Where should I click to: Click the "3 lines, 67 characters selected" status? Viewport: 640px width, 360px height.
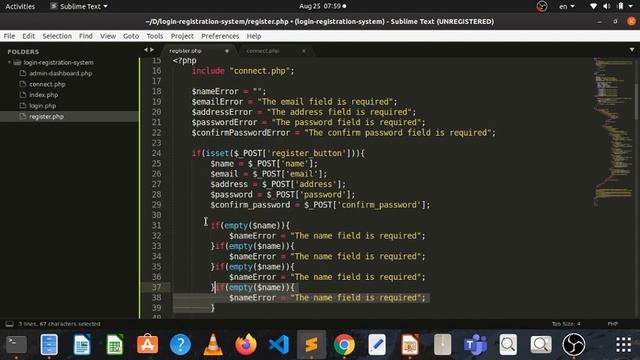[x=60, y=324]
